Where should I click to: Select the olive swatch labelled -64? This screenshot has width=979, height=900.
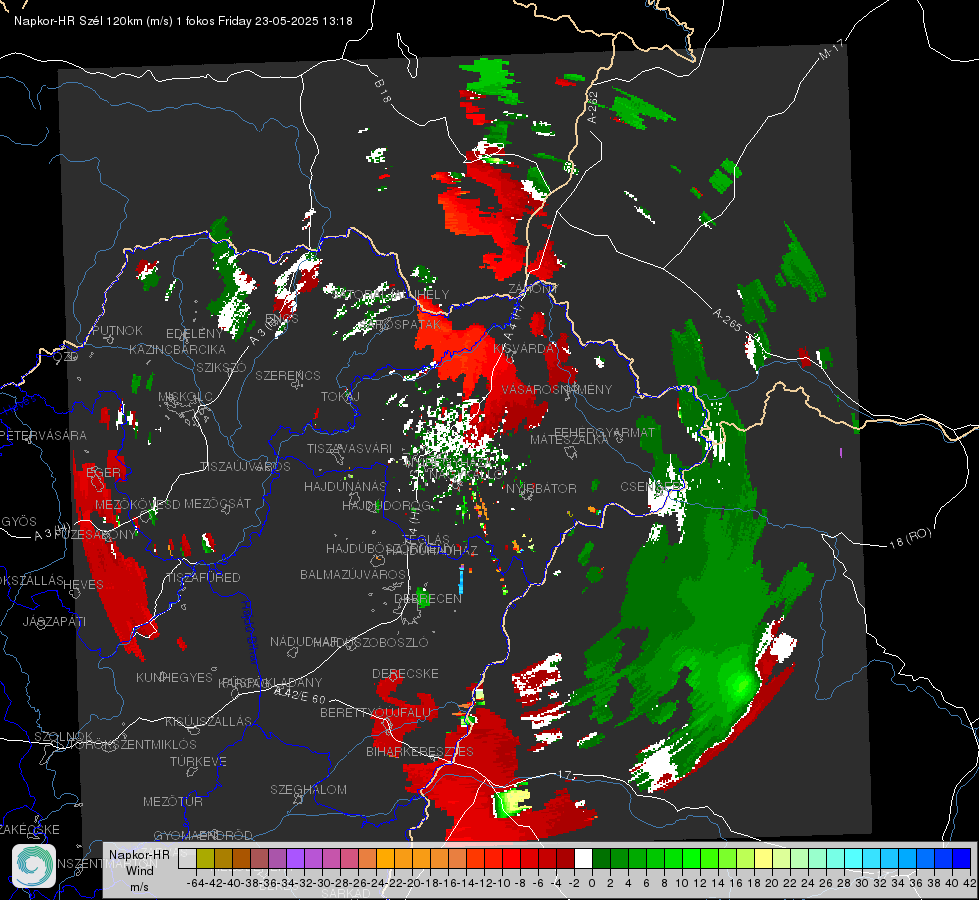205,859
